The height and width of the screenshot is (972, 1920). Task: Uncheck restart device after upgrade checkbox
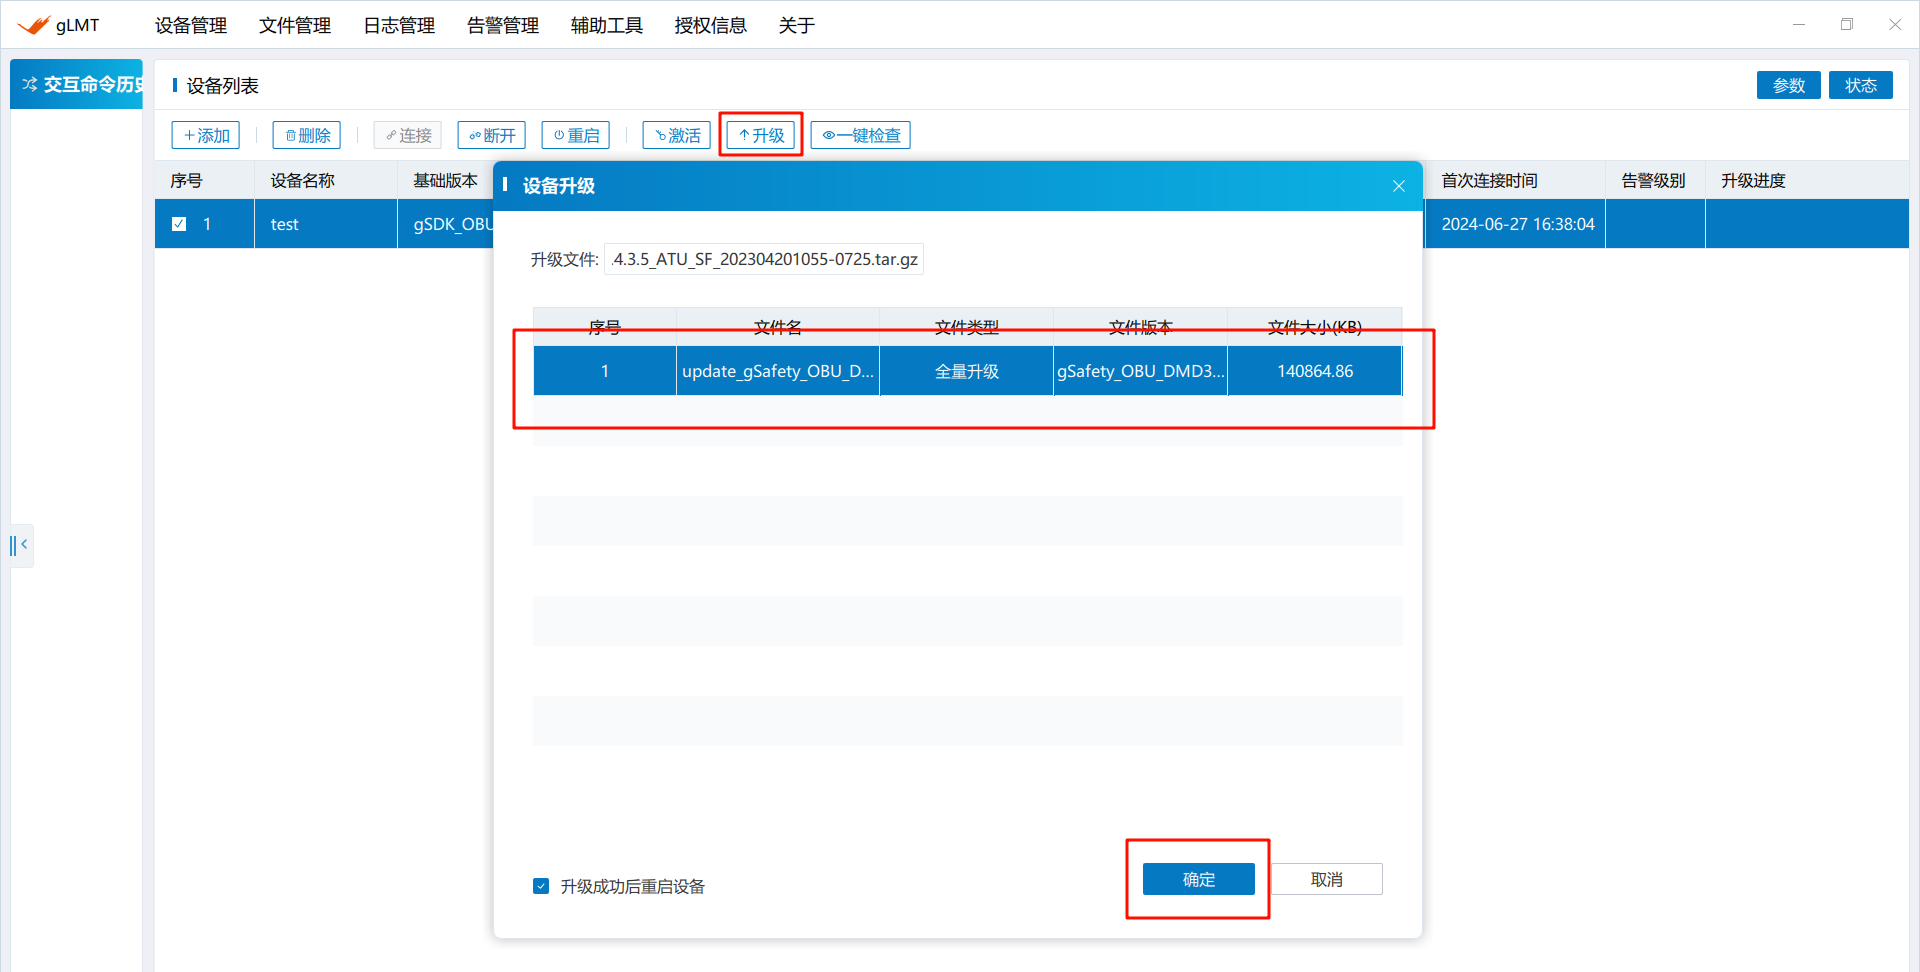pos(541,886)
